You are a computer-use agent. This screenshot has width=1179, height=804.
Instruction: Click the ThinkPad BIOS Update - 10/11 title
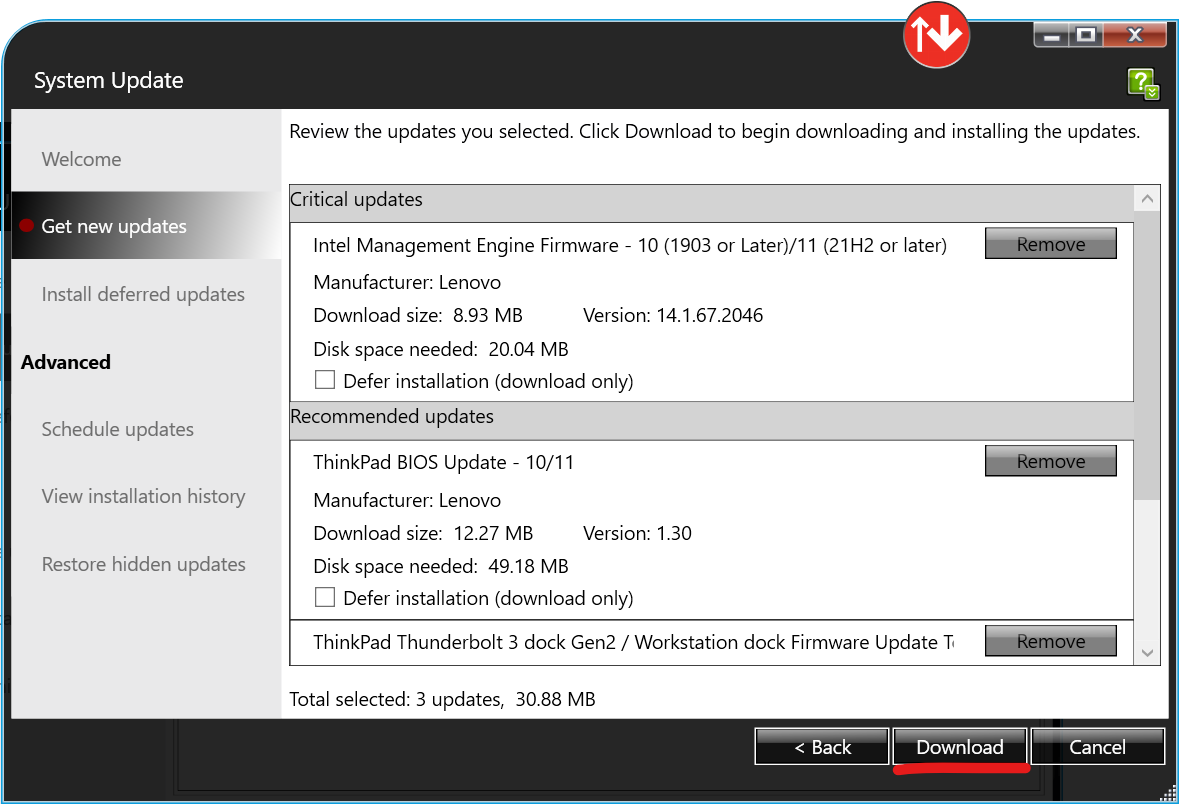pos(444,463)
